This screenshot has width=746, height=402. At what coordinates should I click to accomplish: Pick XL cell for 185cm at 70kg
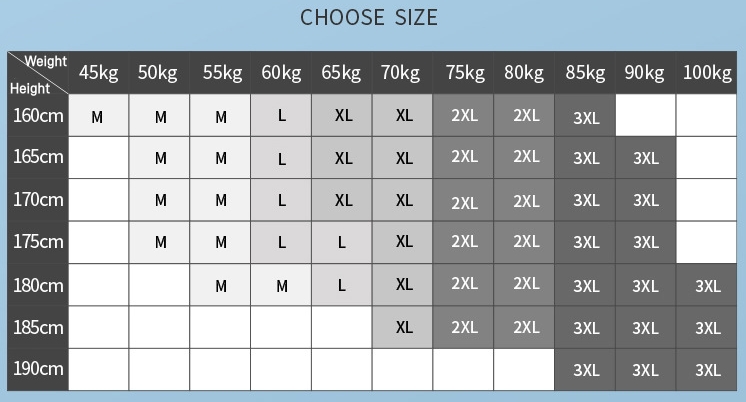pyautogui.click(x=403, y=327)
